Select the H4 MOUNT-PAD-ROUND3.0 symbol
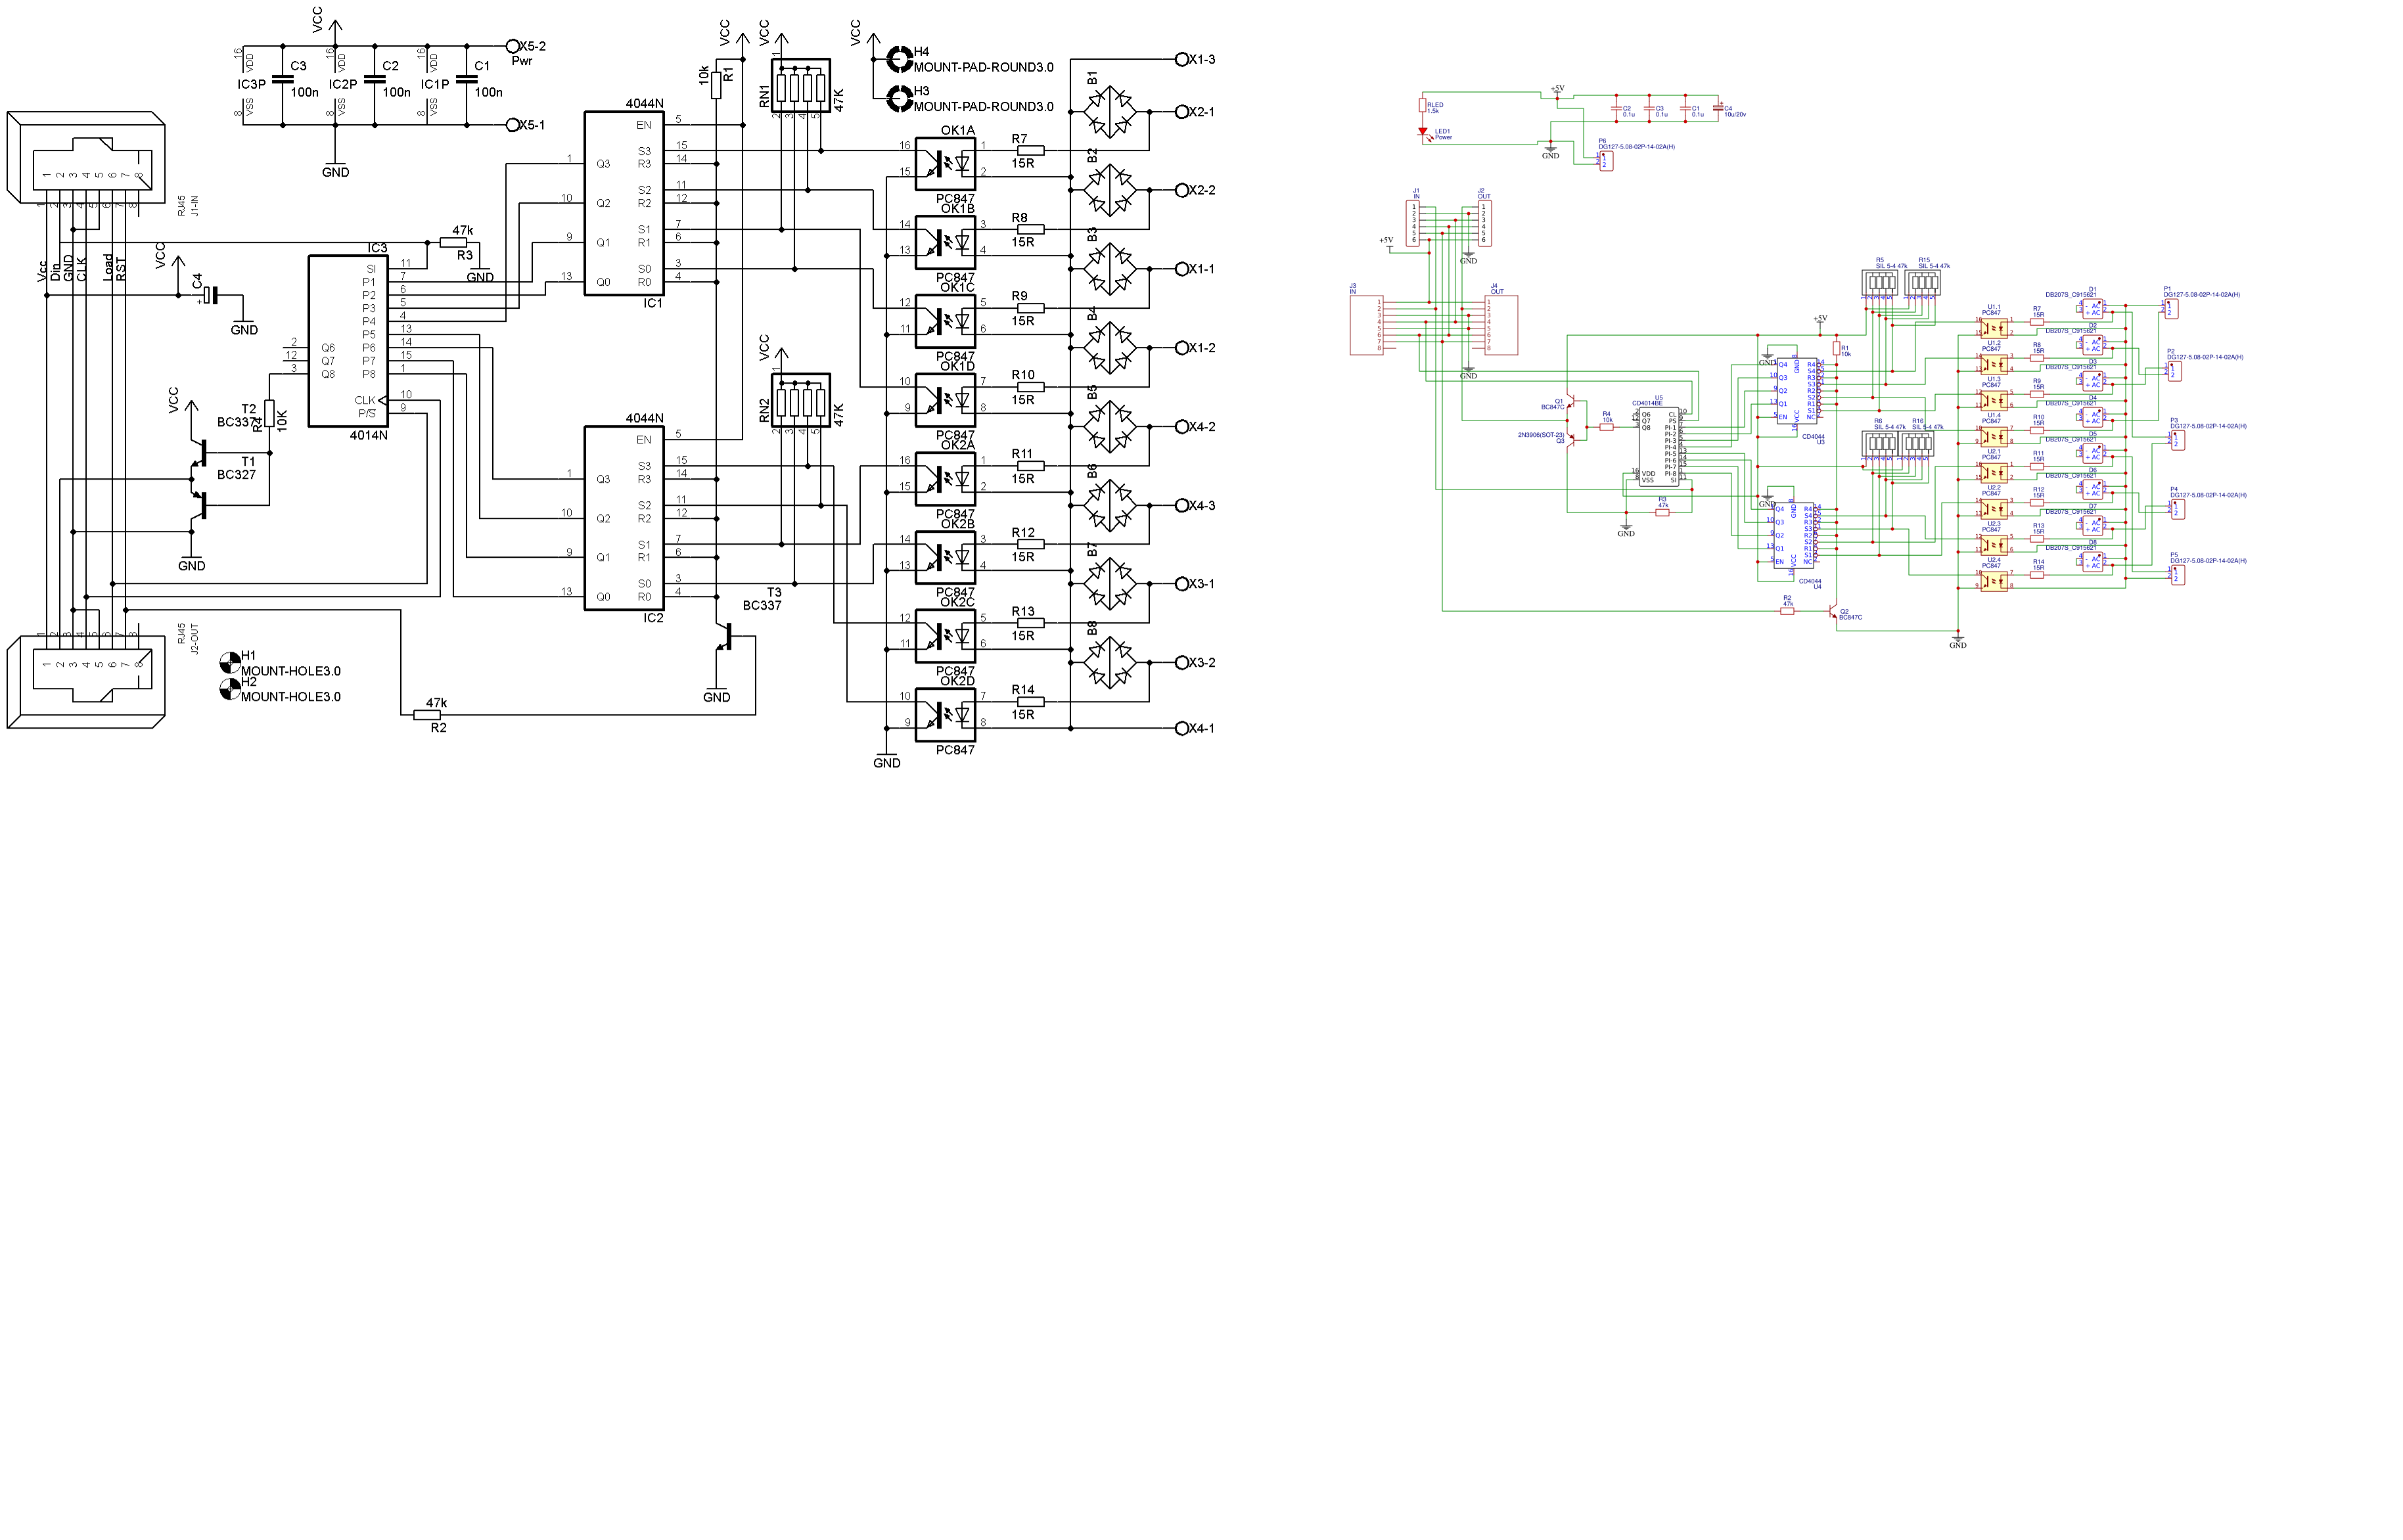This screenshot has width=2403, height=1540. pyautogui.click(x=900, y=58)
